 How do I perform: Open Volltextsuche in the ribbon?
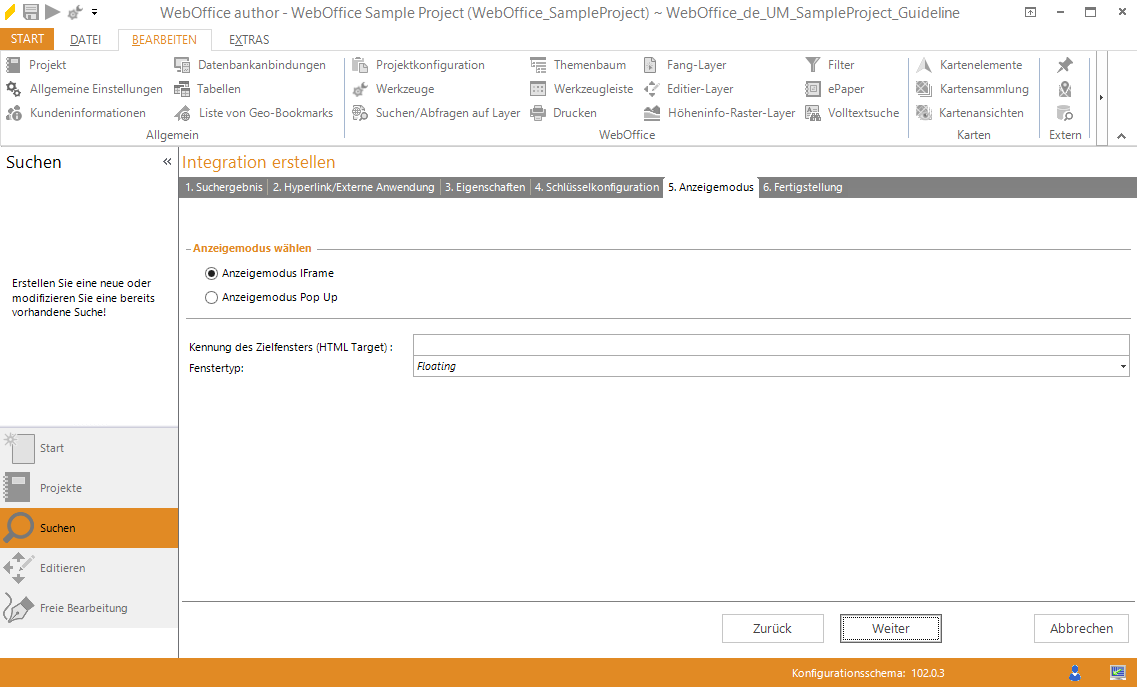pyautogui.click(x=863, y=113)
